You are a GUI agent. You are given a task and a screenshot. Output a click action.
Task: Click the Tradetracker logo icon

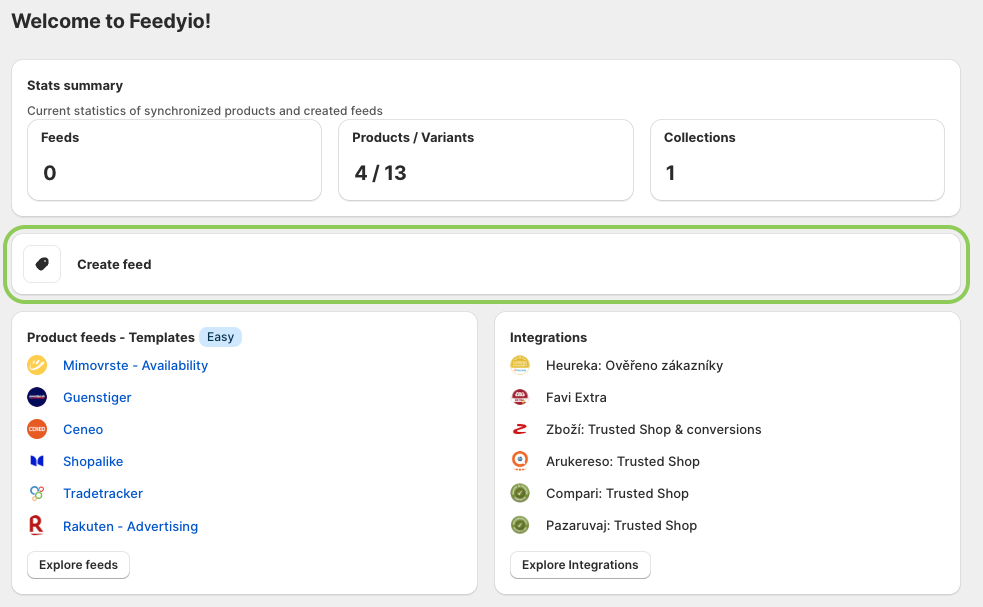pyautogui.click(x=37, y=493)
